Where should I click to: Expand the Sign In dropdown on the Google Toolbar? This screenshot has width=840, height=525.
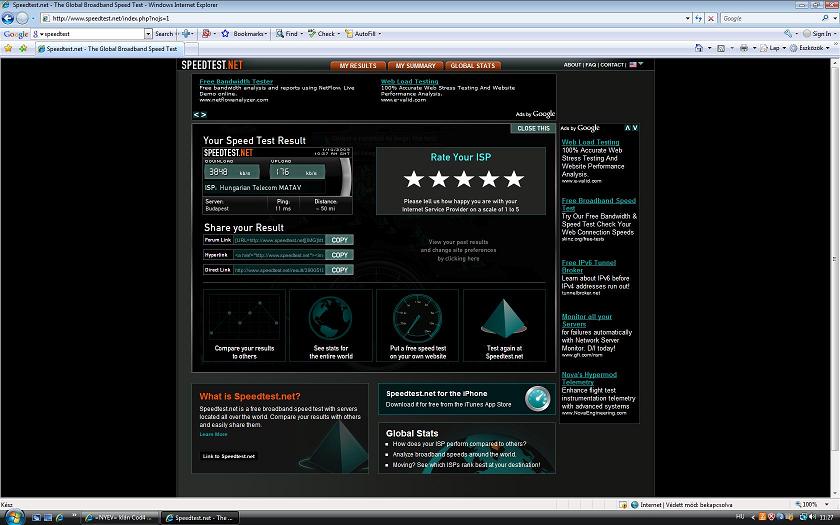click(x=835, y=33)
